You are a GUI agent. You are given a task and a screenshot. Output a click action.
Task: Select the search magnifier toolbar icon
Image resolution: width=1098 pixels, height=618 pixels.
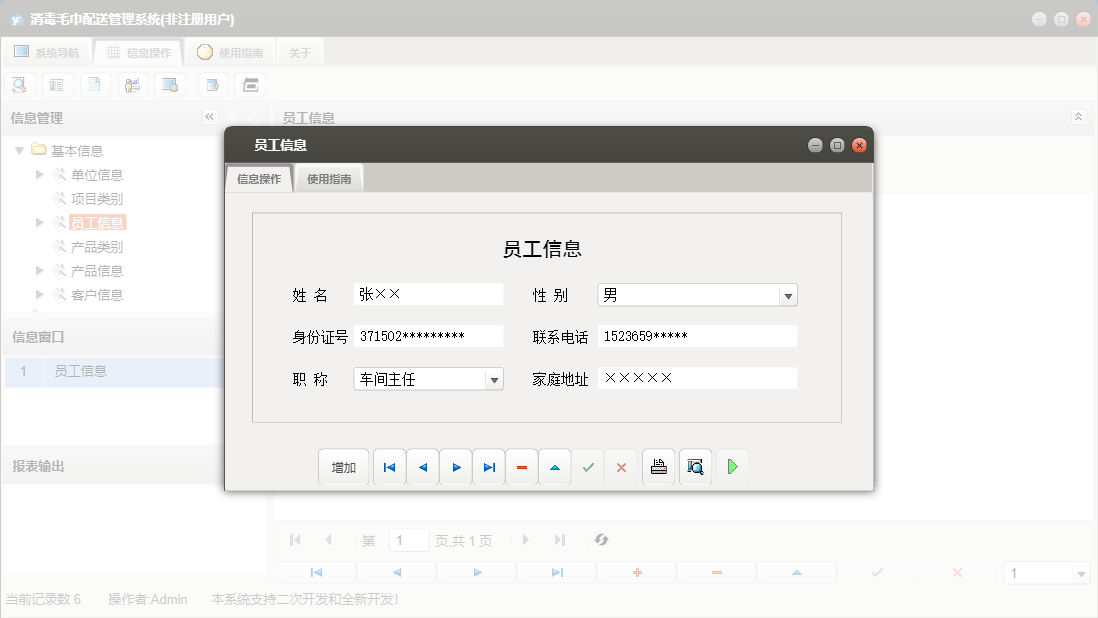pyautogui.click(x=19, y=84)
